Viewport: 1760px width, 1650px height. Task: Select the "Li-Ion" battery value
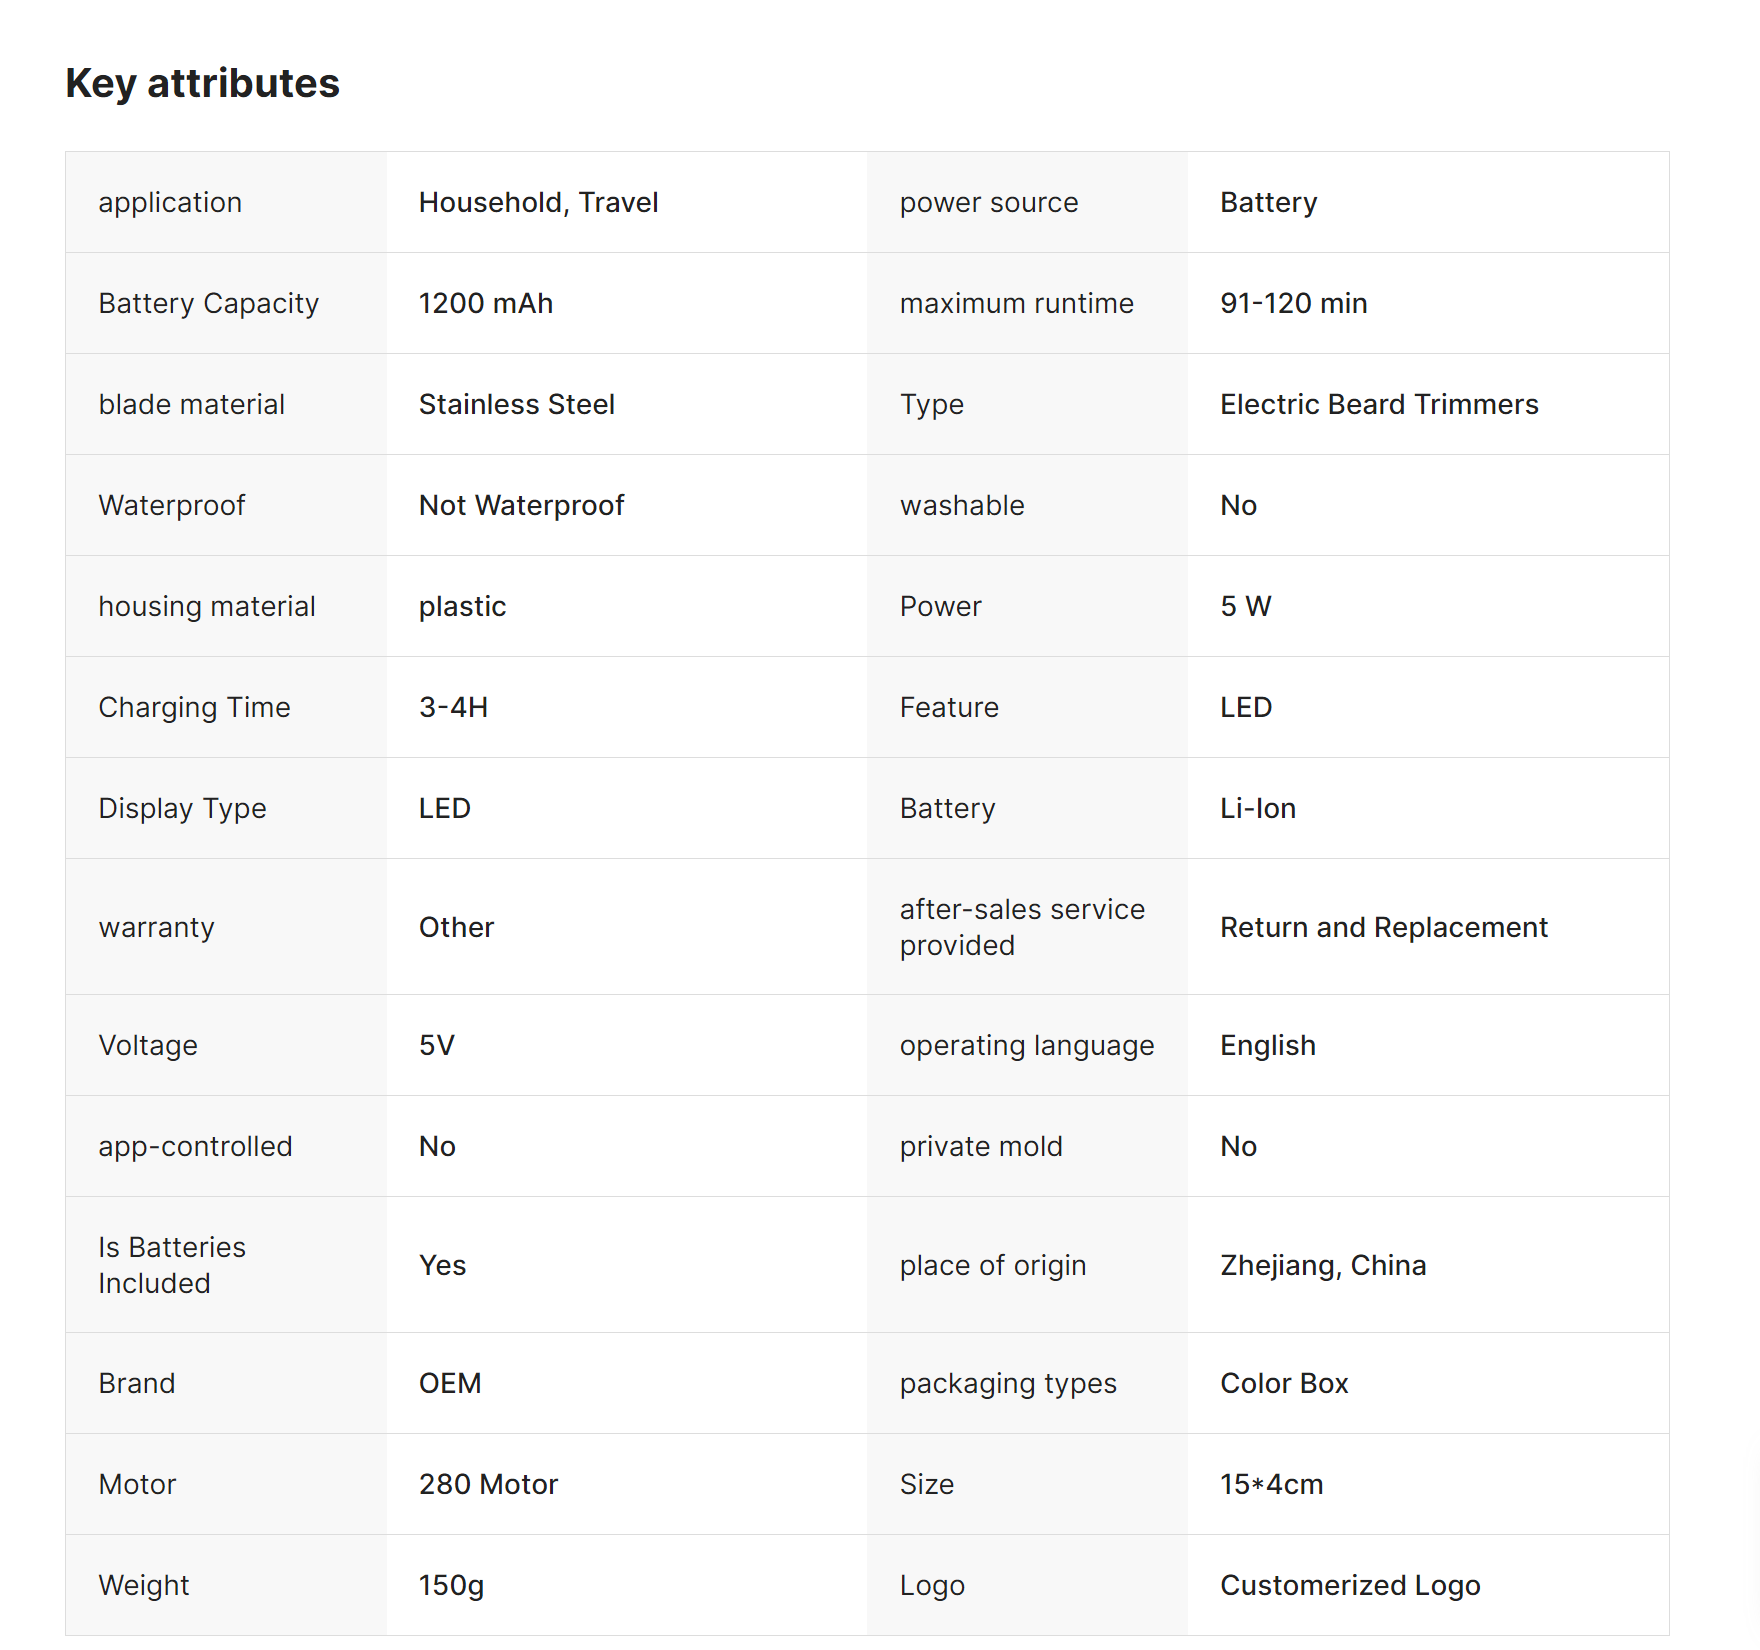(x=1257, y=808)
